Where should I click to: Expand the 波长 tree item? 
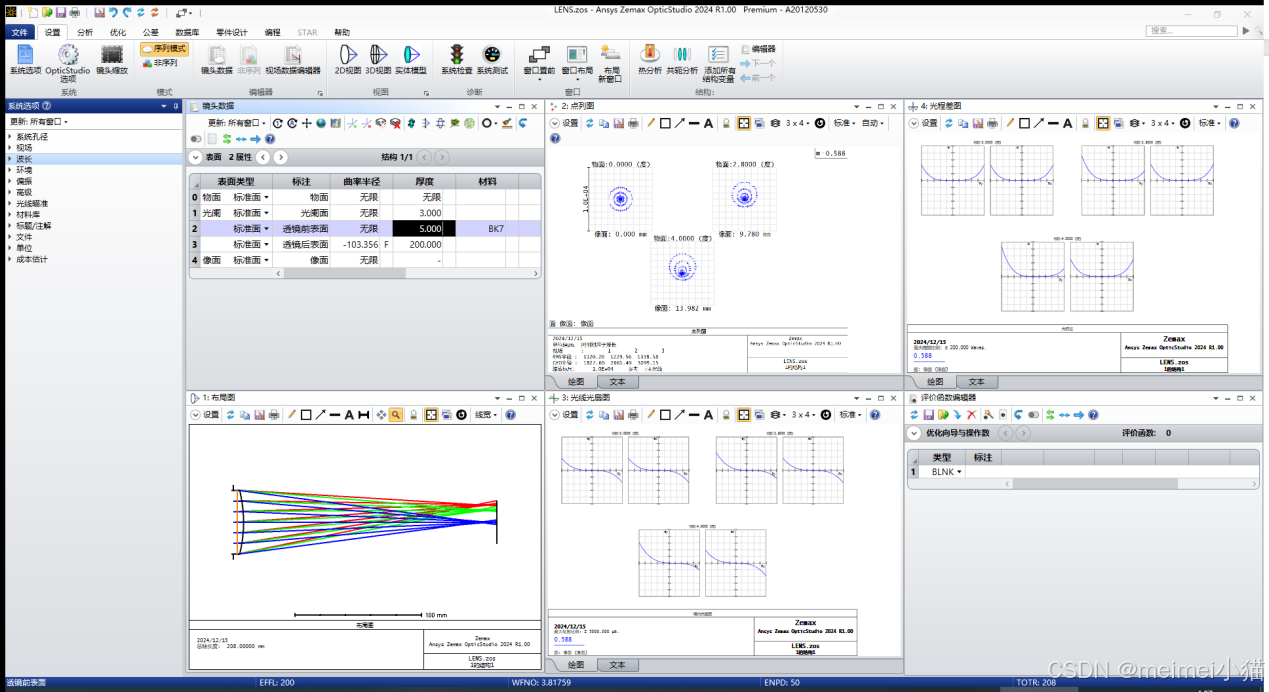[x=11, y=159]
